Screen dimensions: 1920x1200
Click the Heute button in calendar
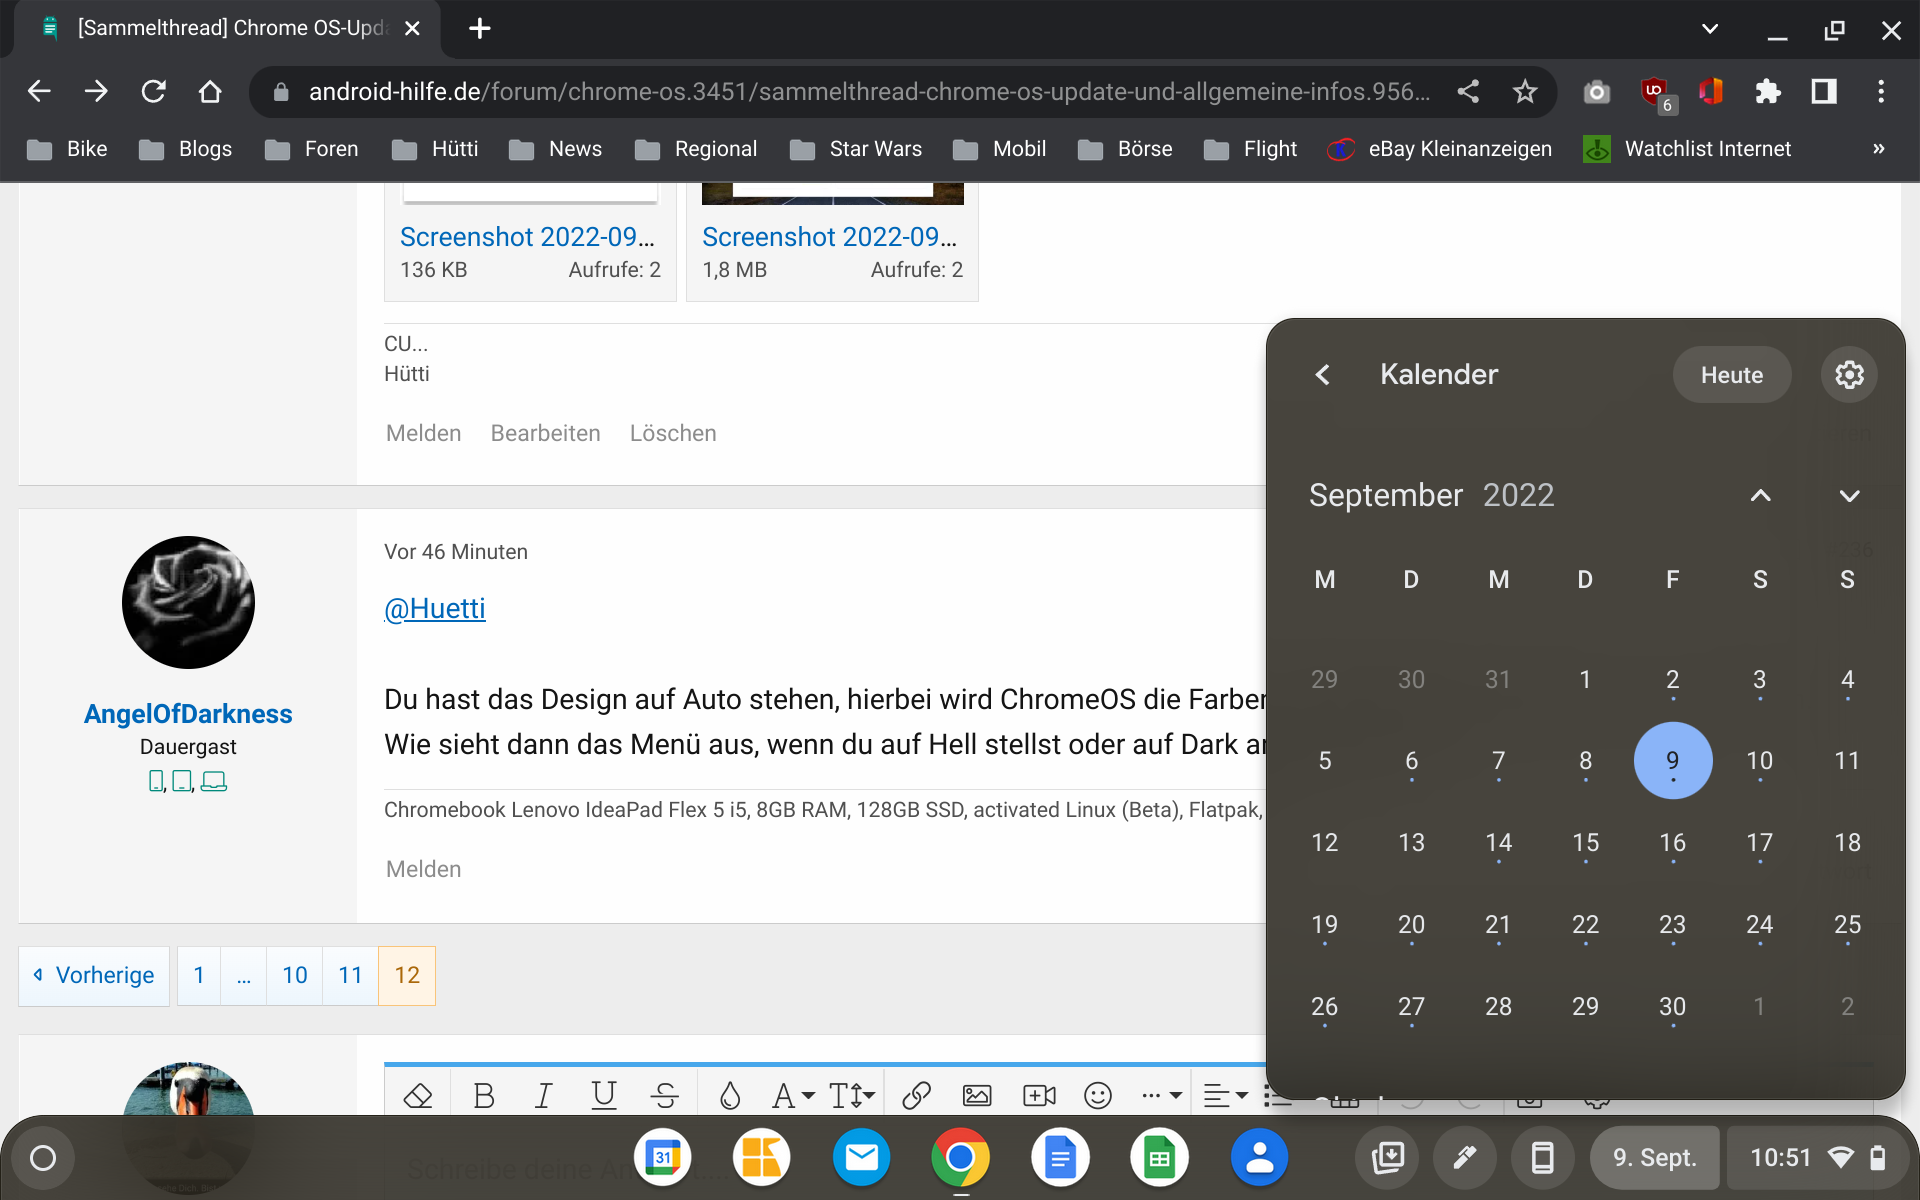tap(1731, 375)
